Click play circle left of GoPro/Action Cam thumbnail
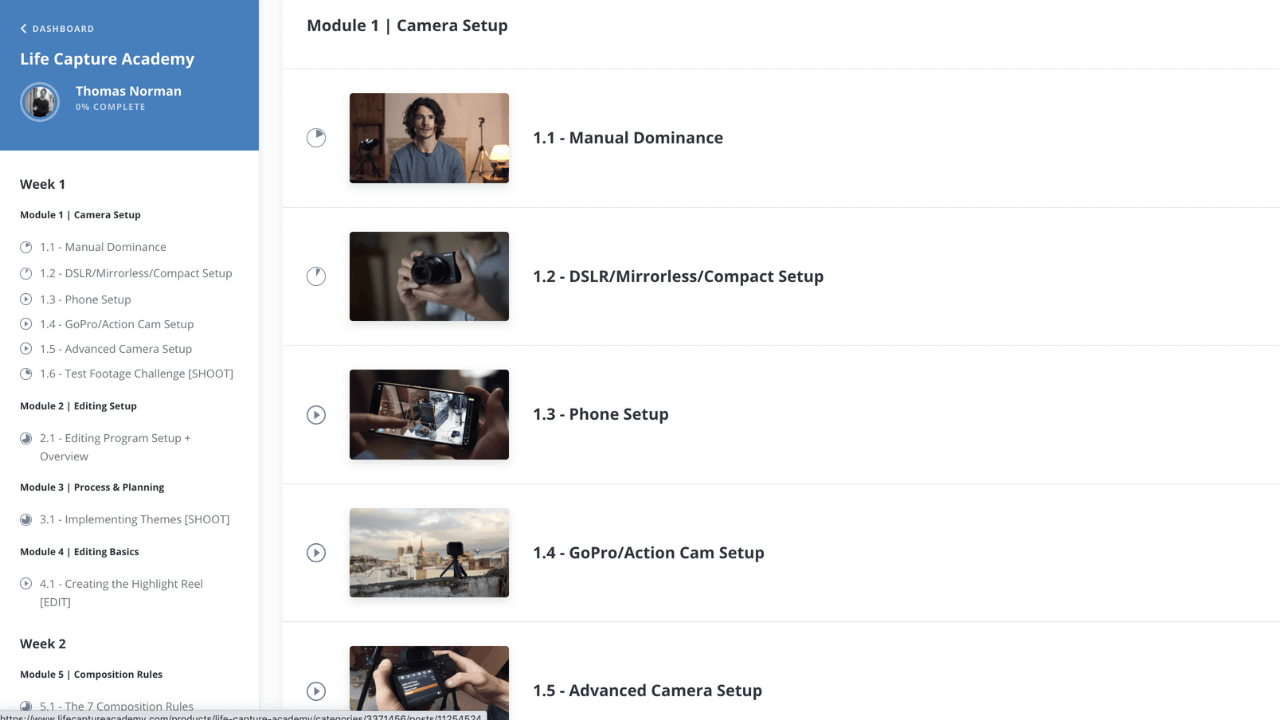This screenshot has width=1280, height=720. coord(316,552)
